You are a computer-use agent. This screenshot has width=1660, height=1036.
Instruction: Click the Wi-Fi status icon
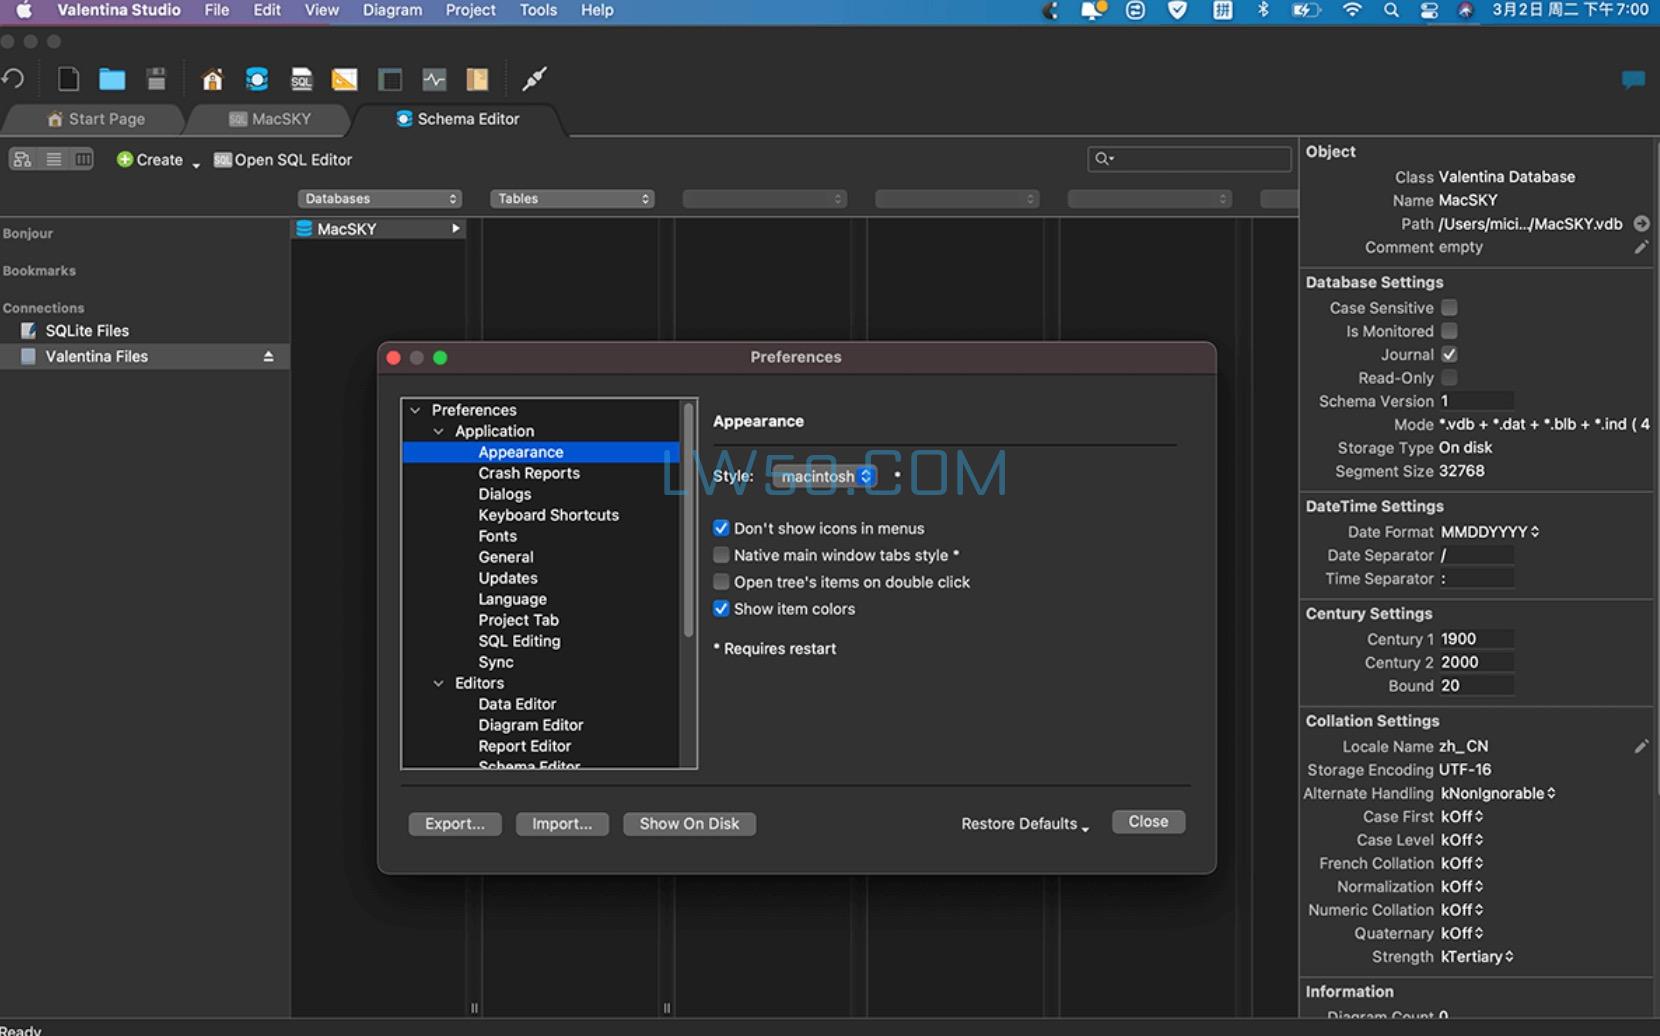pos(1352,10)
